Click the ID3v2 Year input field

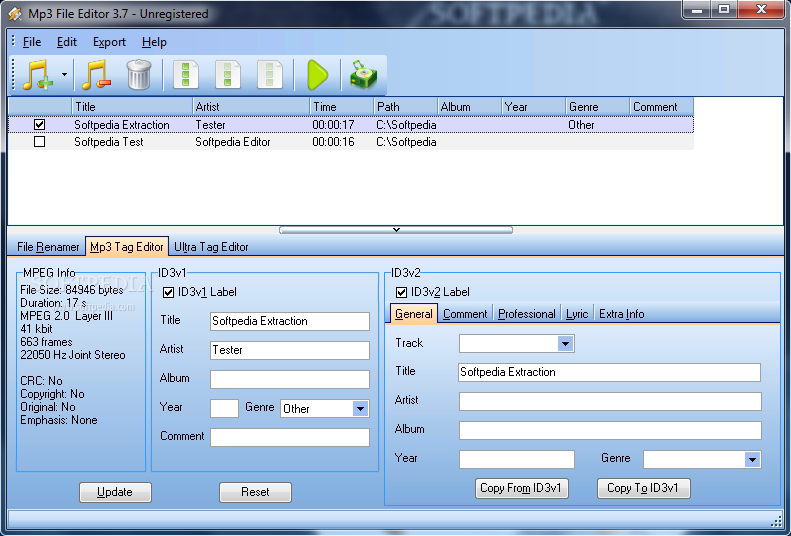tap(517, 460)
